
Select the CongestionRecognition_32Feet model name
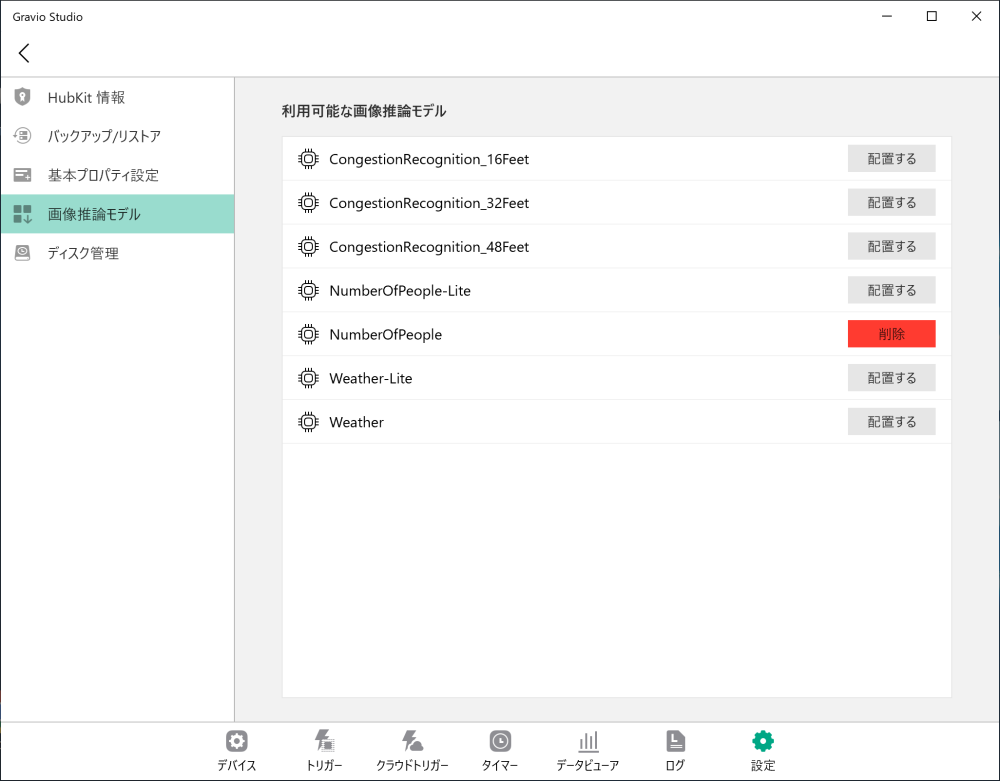(429, 203)
